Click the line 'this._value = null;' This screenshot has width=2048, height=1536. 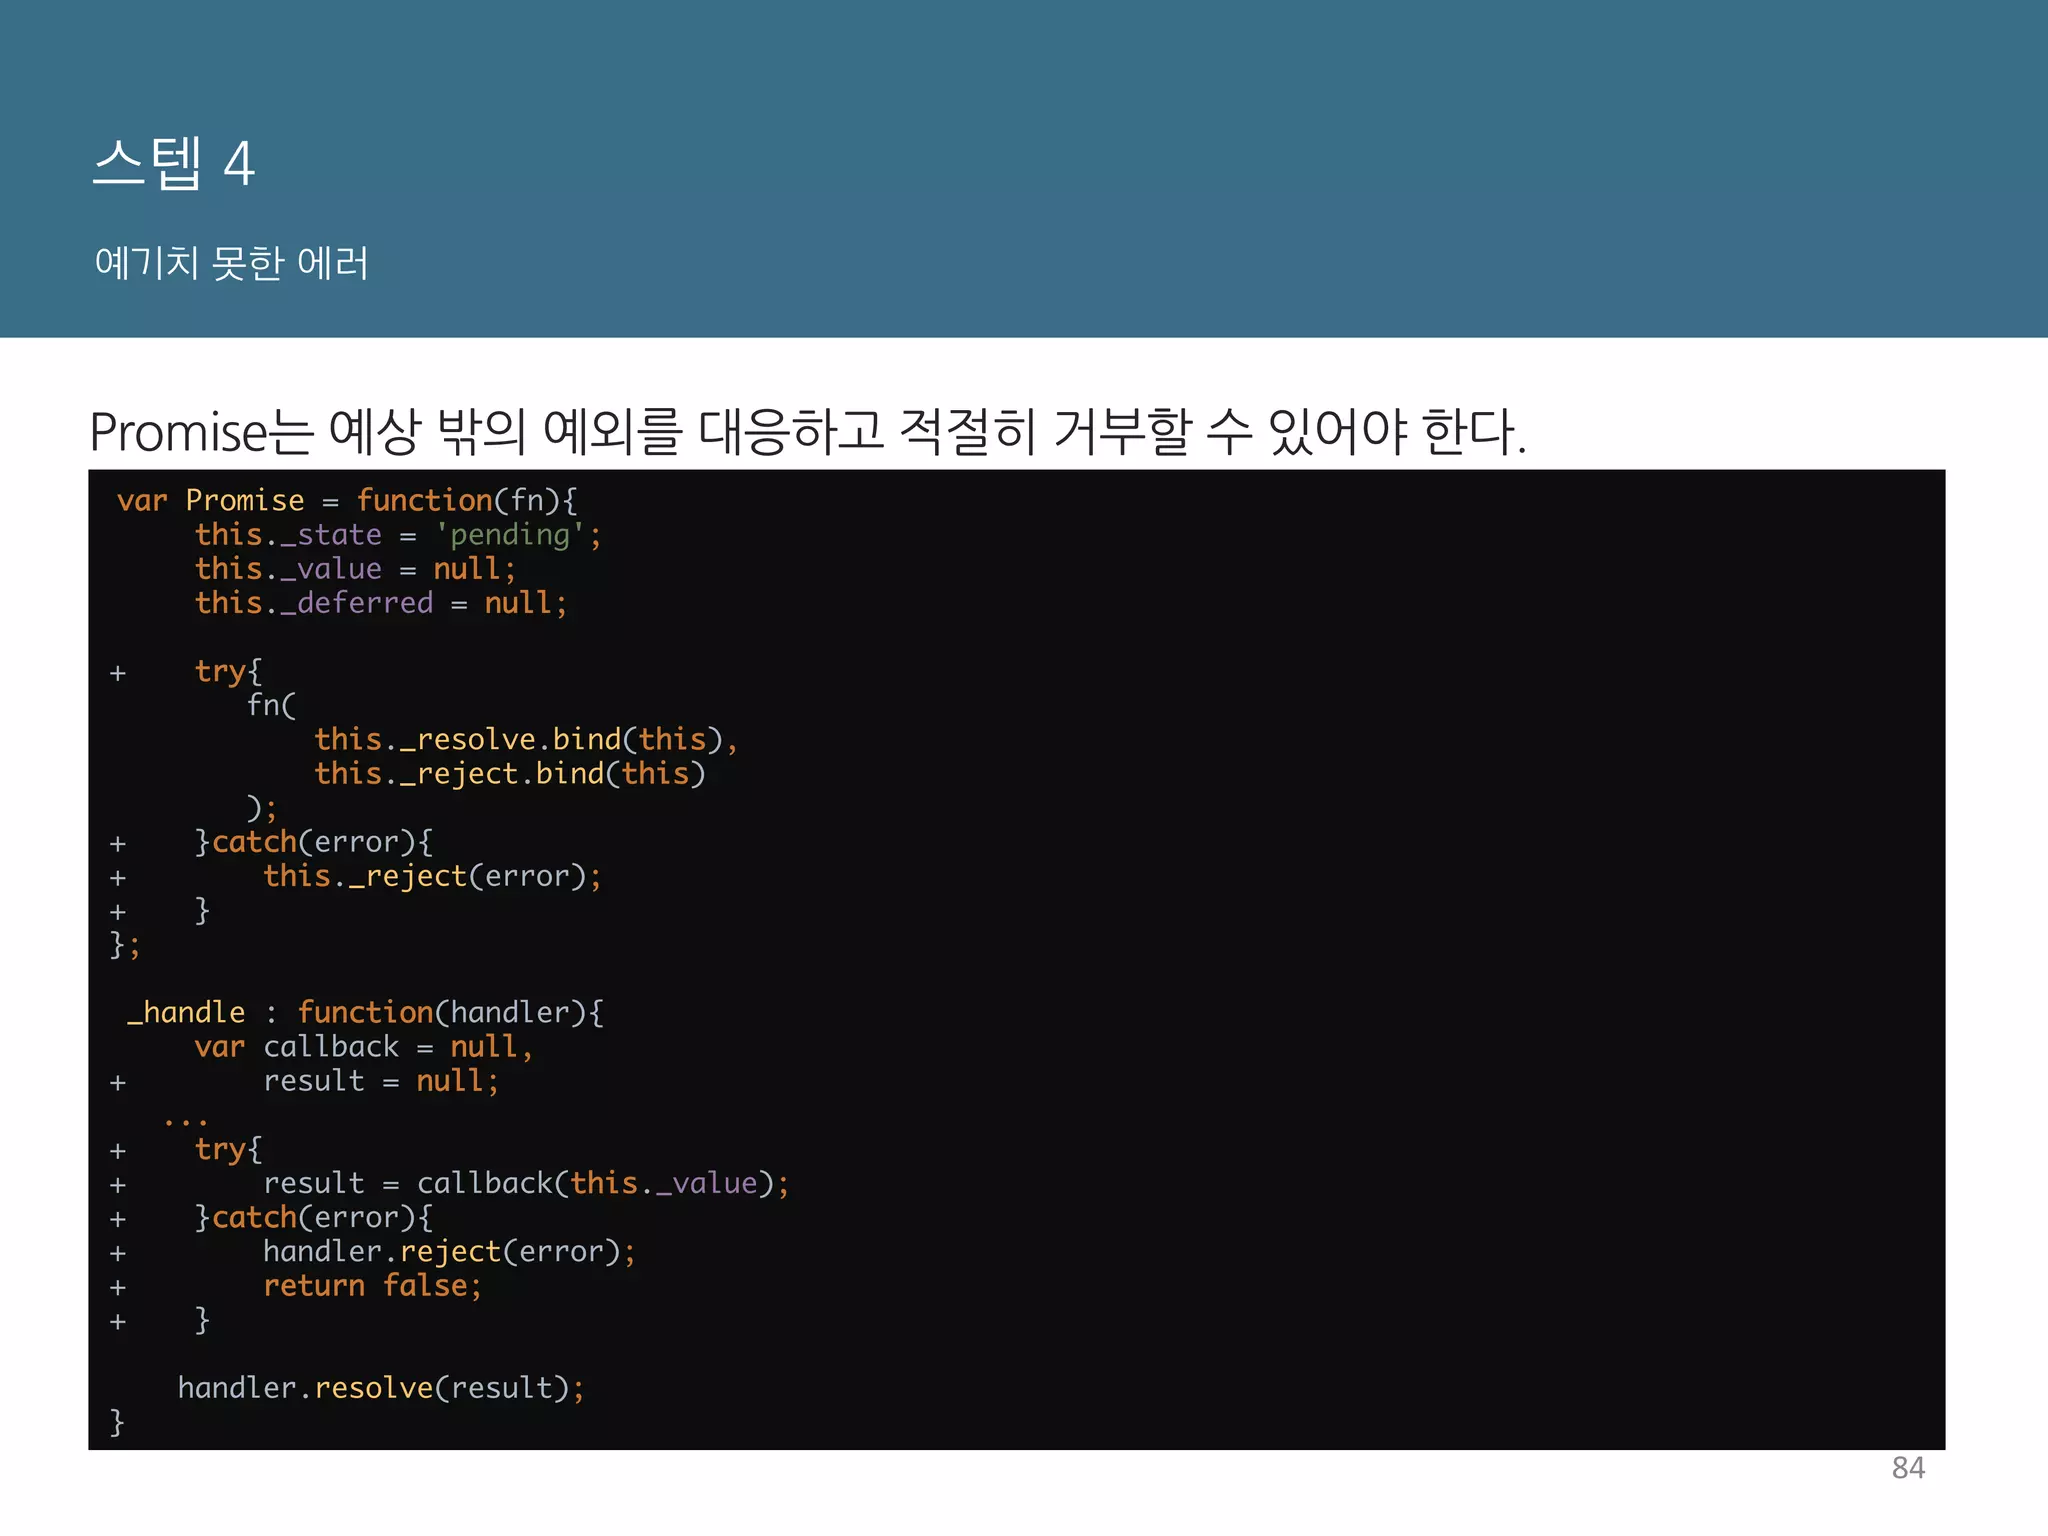click(x=355, y=569)
